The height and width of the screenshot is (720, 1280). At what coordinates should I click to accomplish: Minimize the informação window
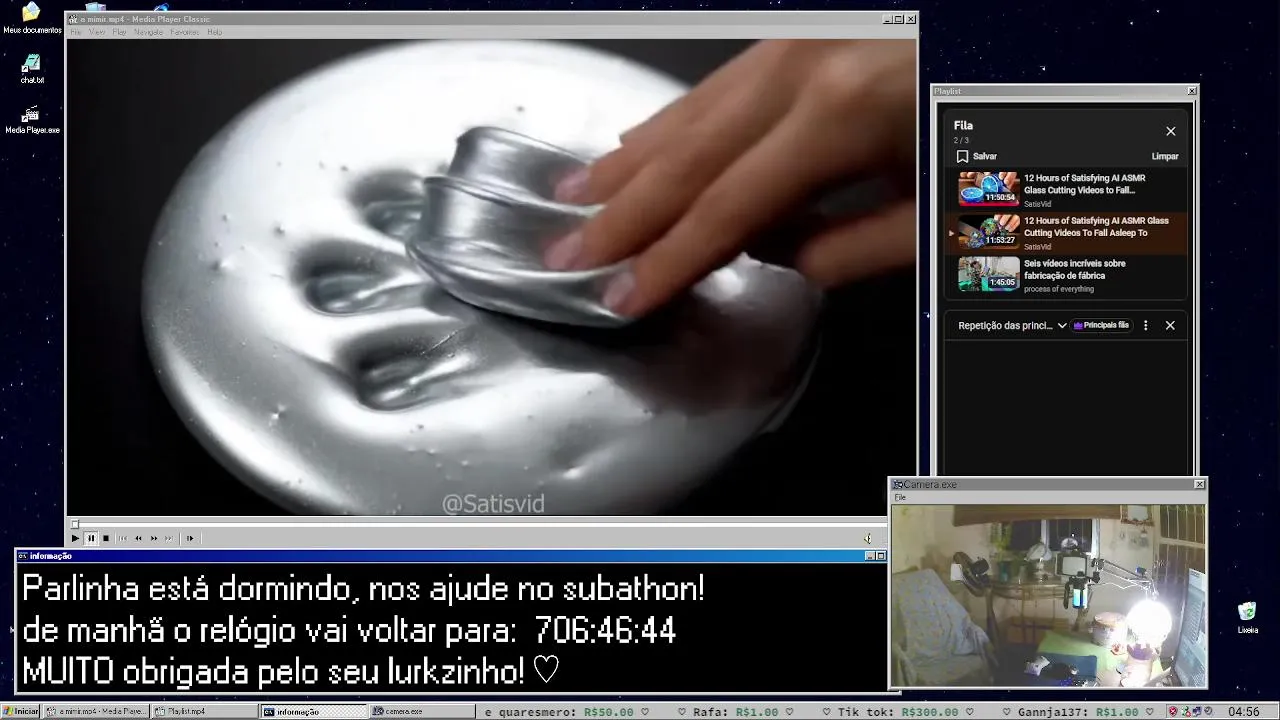(x=869, y=556)
